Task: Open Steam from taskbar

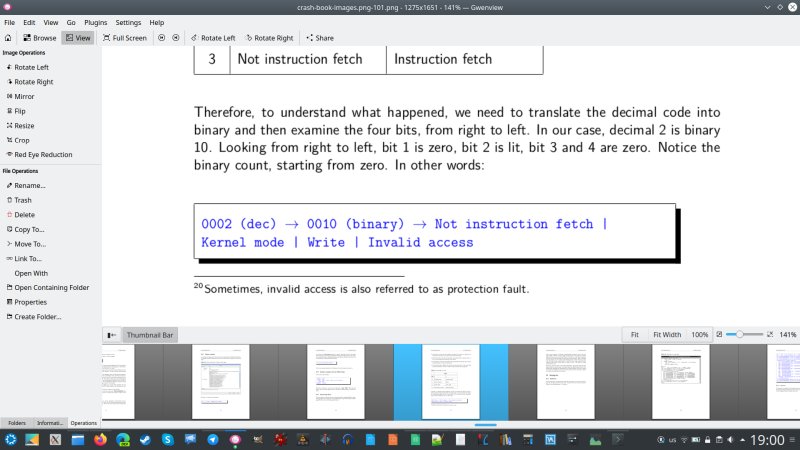Action: [145, 439]
